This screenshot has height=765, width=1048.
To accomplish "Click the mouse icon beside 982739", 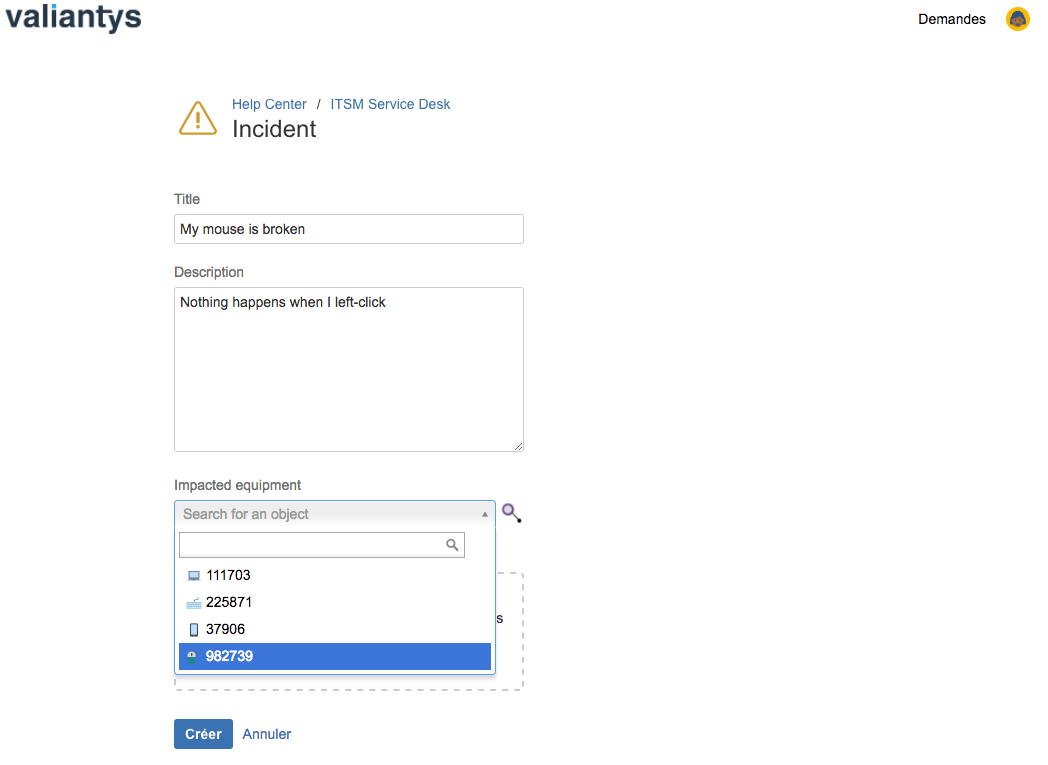I will coord(192,656).
